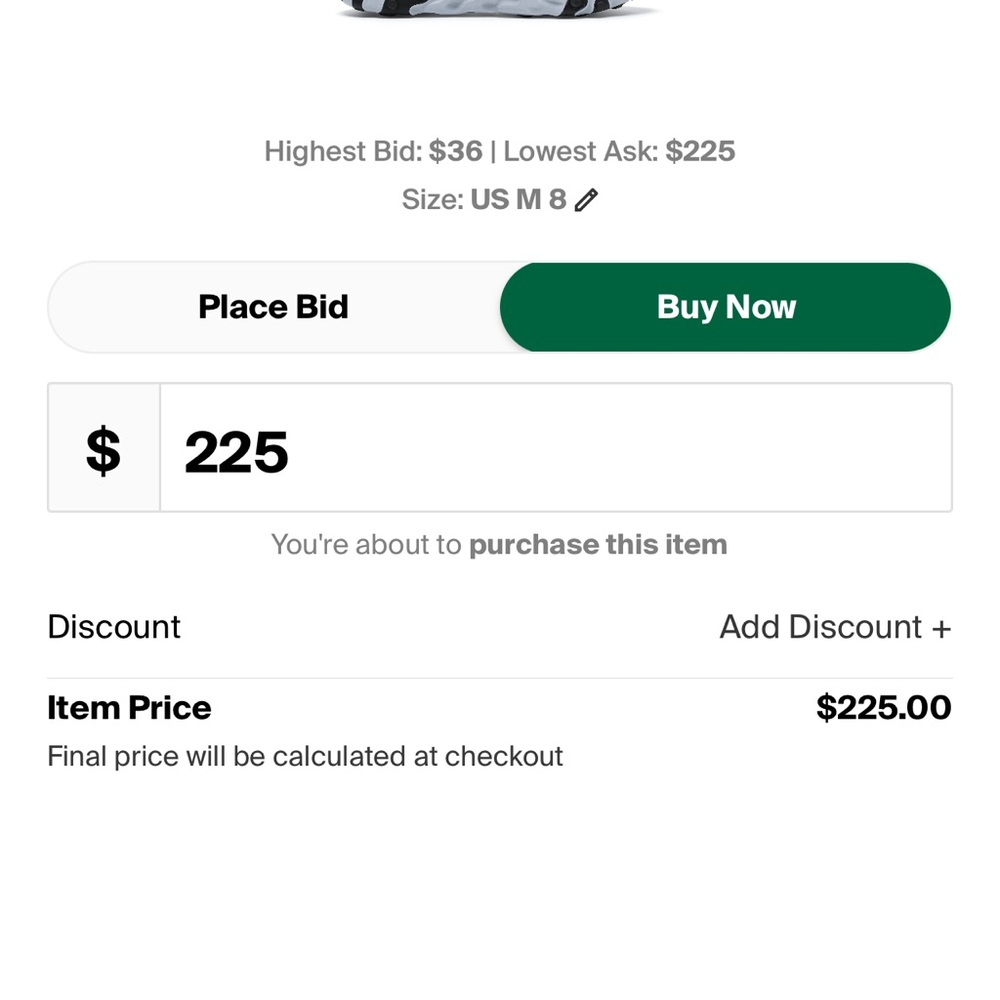This screenshot has width=1000, height=1000.
Task: Click the 'Lowest Ask:' label text
Action: pyautogui.click(x=581, y=152)
